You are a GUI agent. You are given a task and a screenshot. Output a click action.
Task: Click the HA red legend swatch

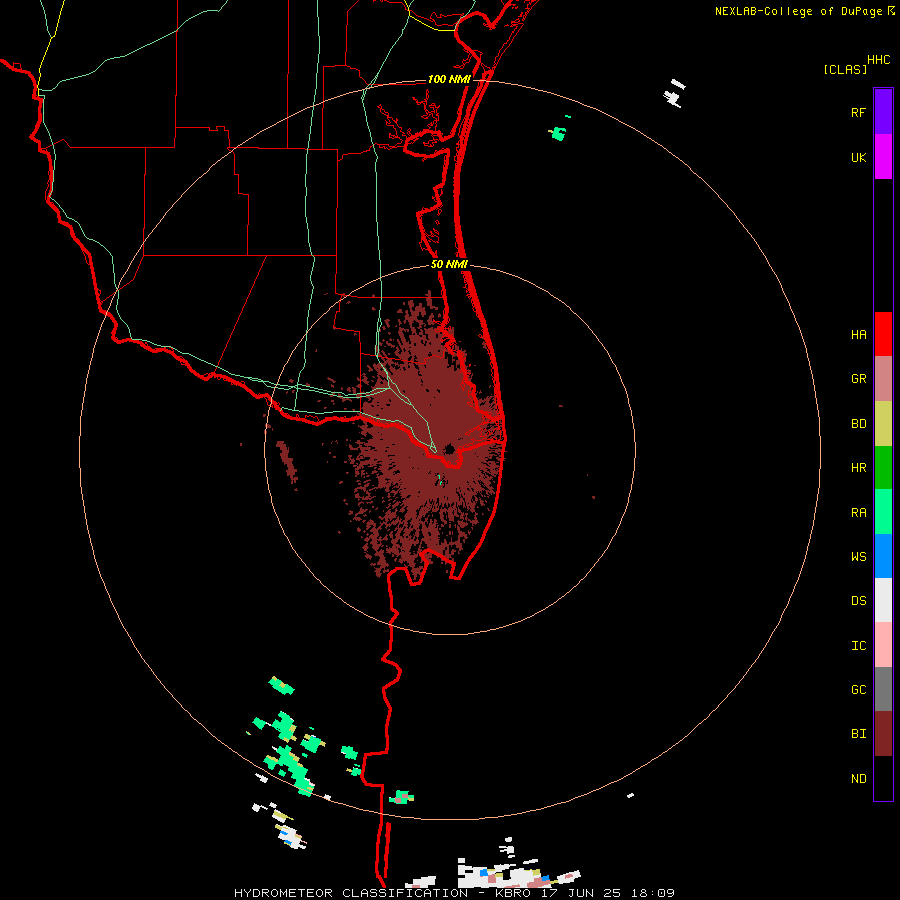[883, 334]
